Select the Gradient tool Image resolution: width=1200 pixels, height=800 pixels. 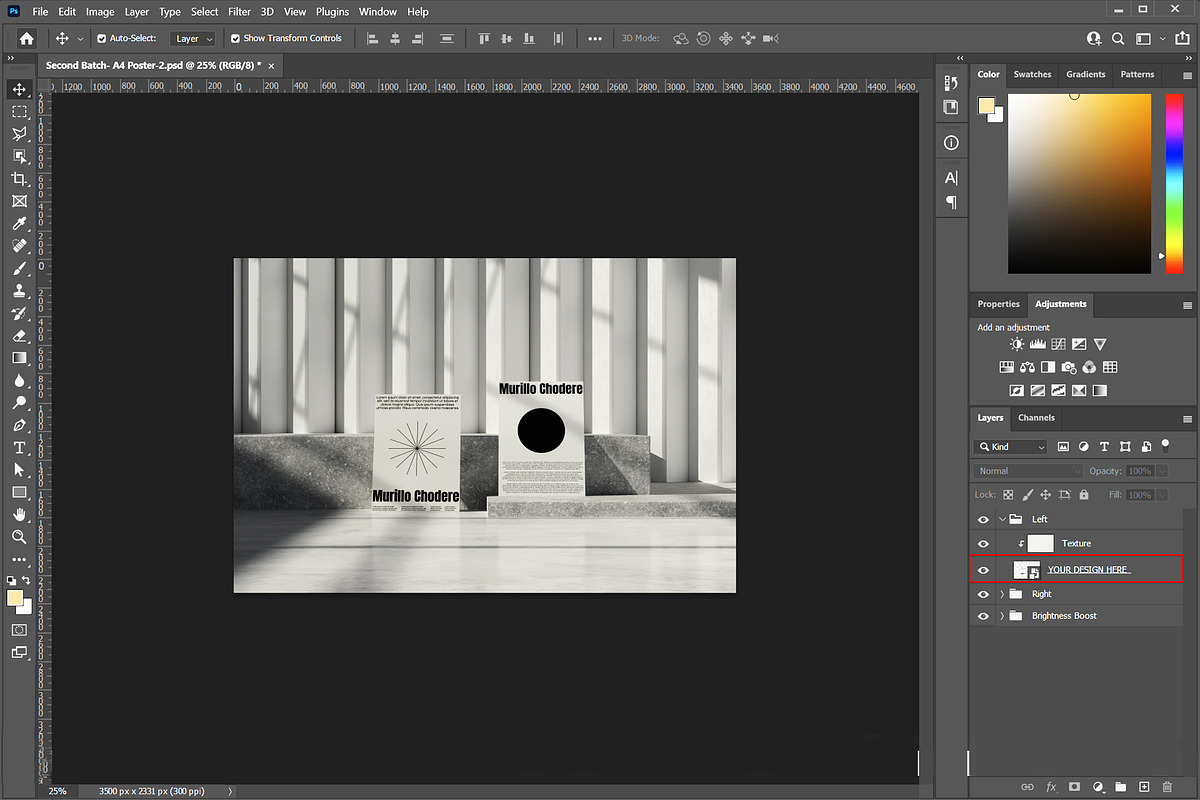19,358
